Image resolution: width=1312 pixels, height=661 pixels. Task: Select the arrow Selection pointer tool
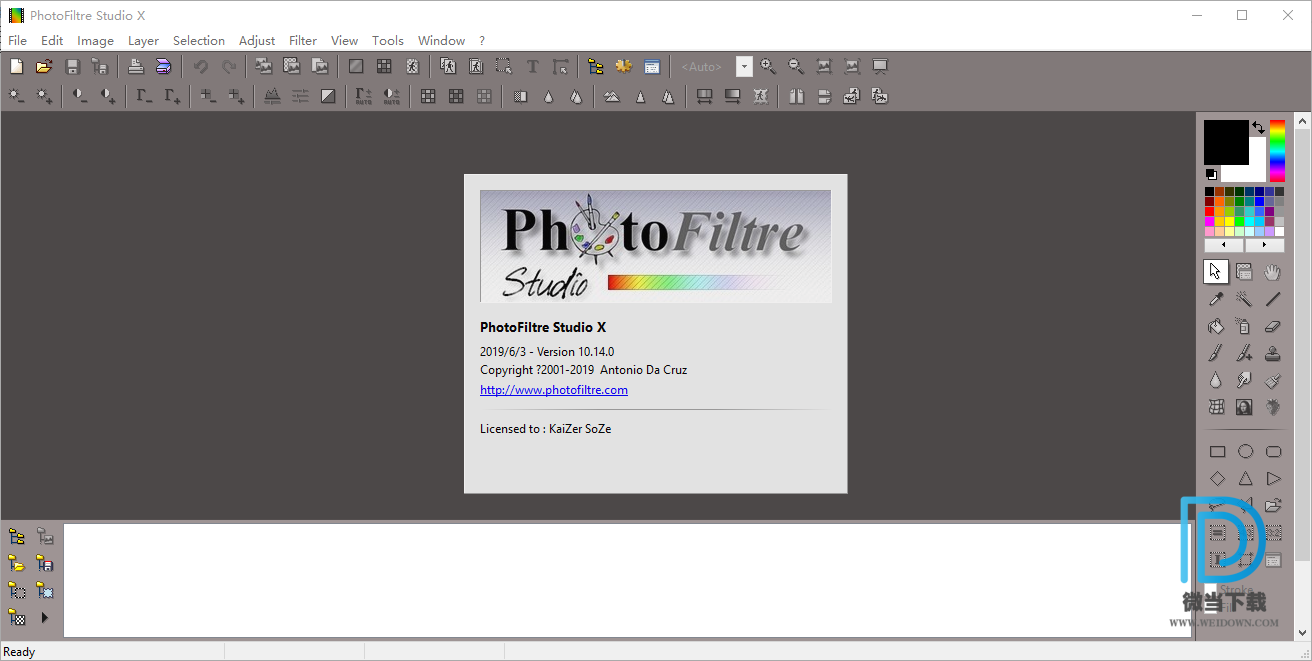coord(1216,271)
